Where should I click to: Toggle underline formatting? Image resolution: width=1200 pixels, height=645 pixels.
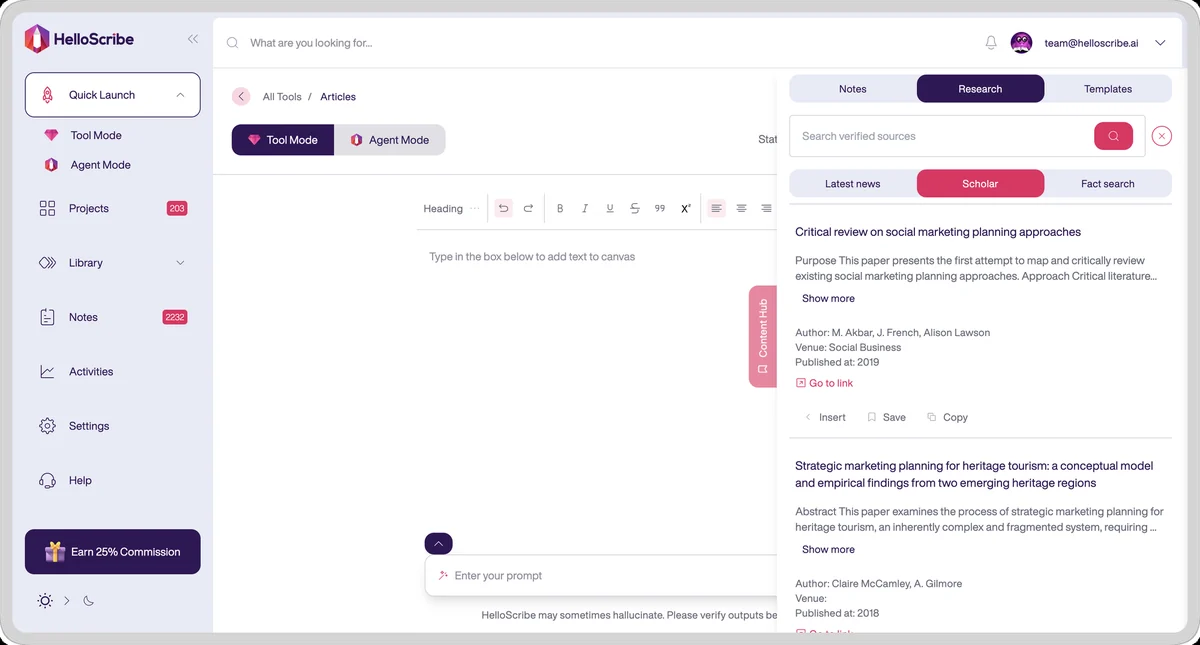coord(610,208)
